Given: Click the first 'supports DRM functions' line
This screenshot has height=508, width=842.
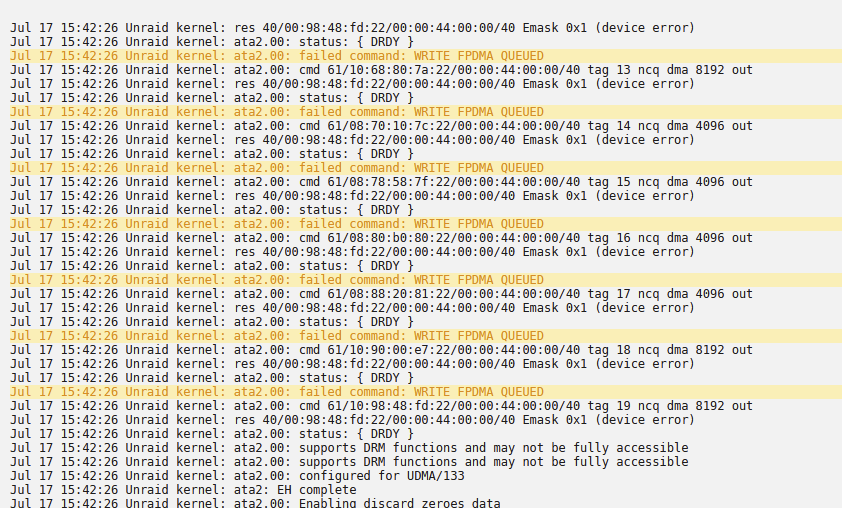Looking at the screenshot, I should [x=349, y=447].
